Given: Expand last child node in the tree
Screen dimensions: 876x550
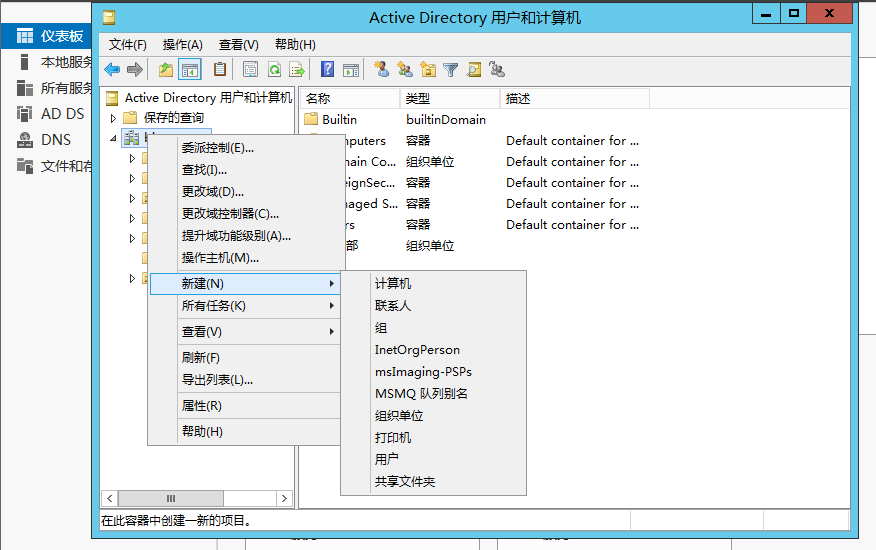Looking at the screenshot, I should point(132,278).
